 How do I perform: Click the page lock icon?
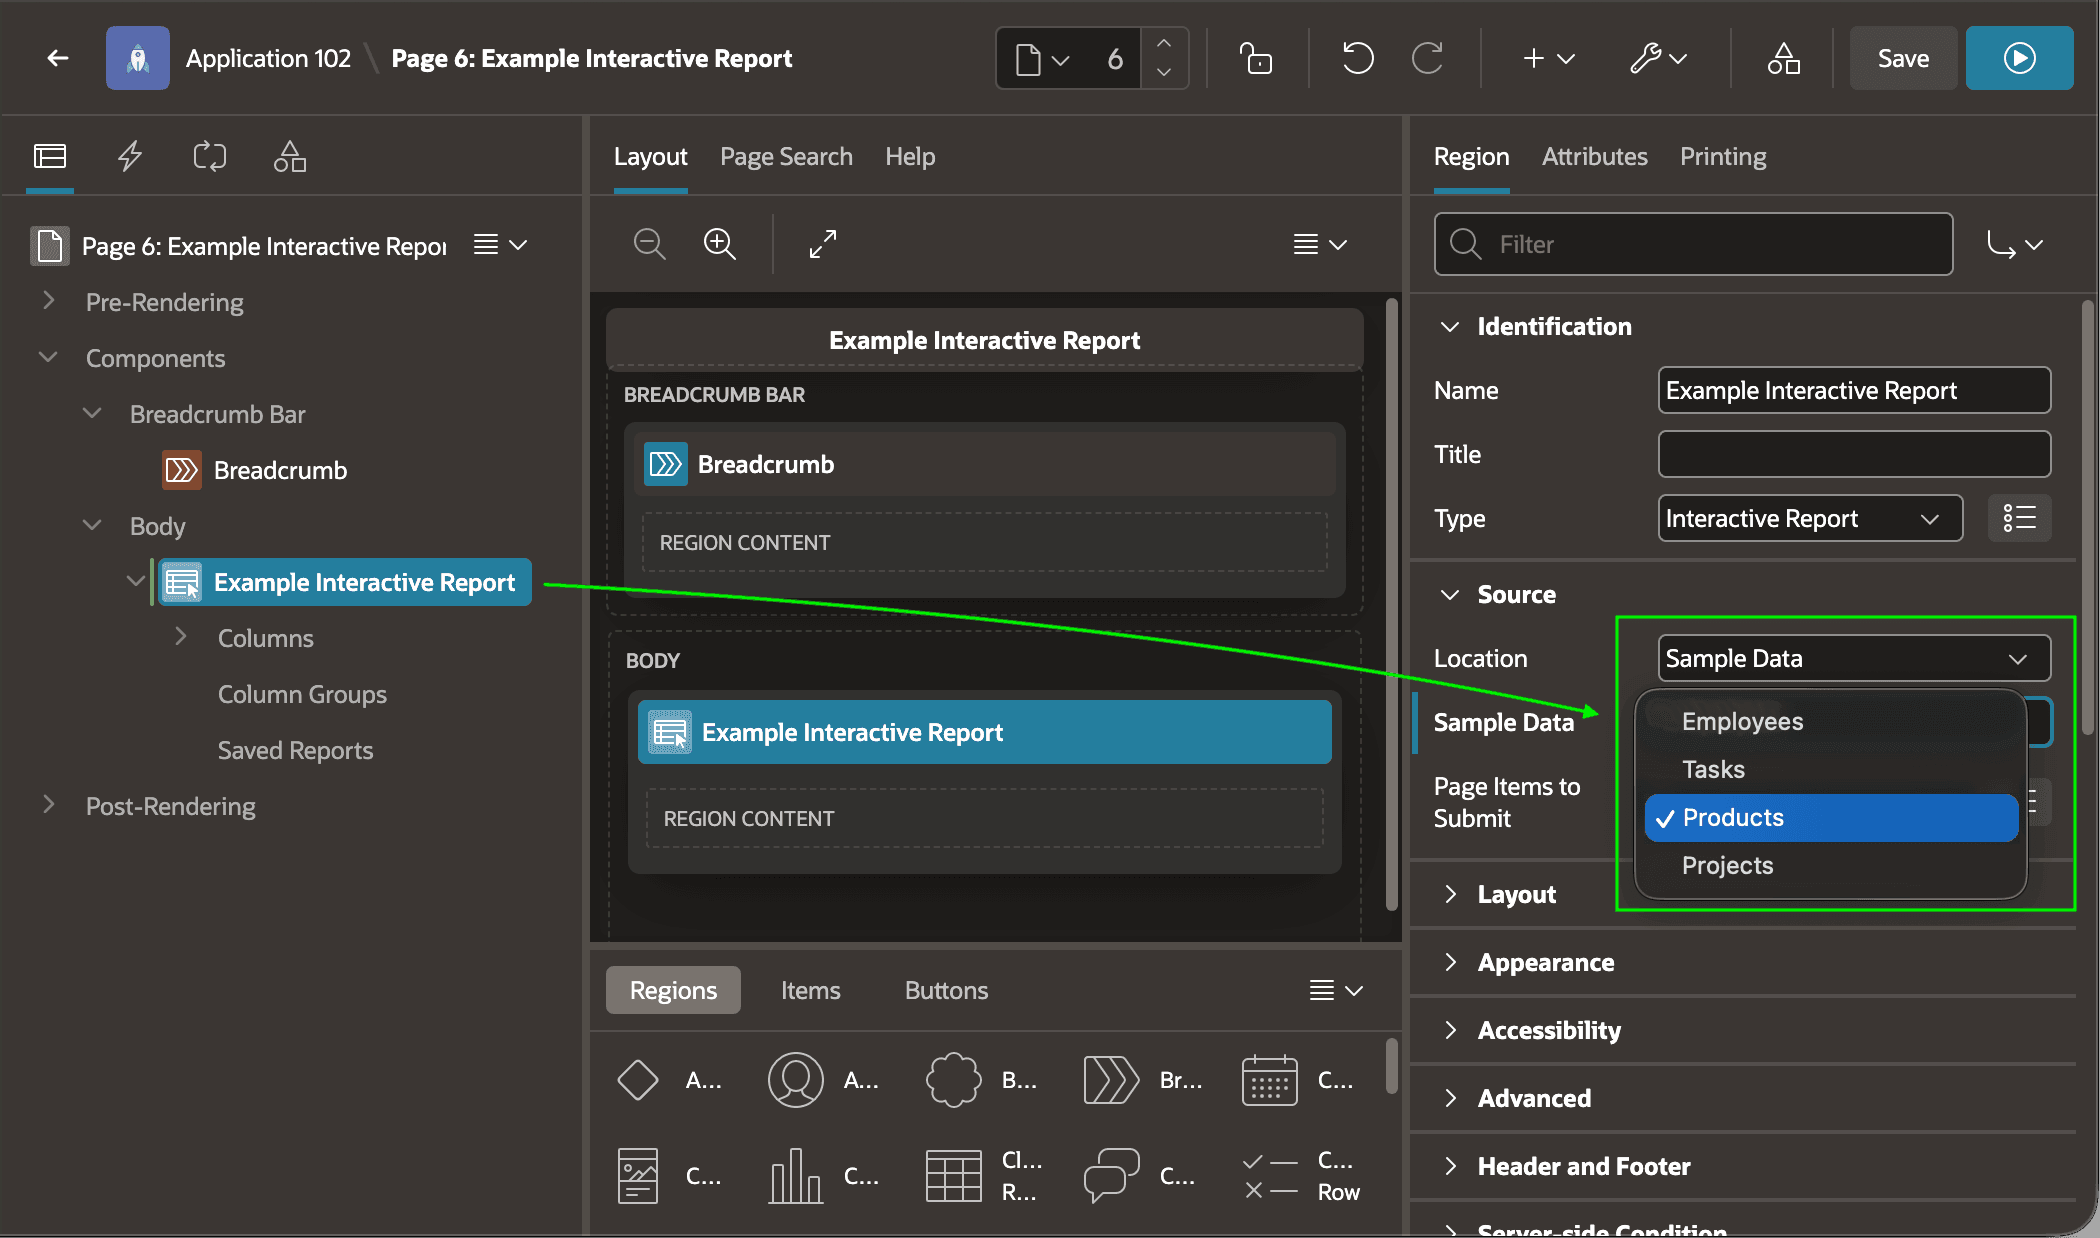coord(1256,58)
